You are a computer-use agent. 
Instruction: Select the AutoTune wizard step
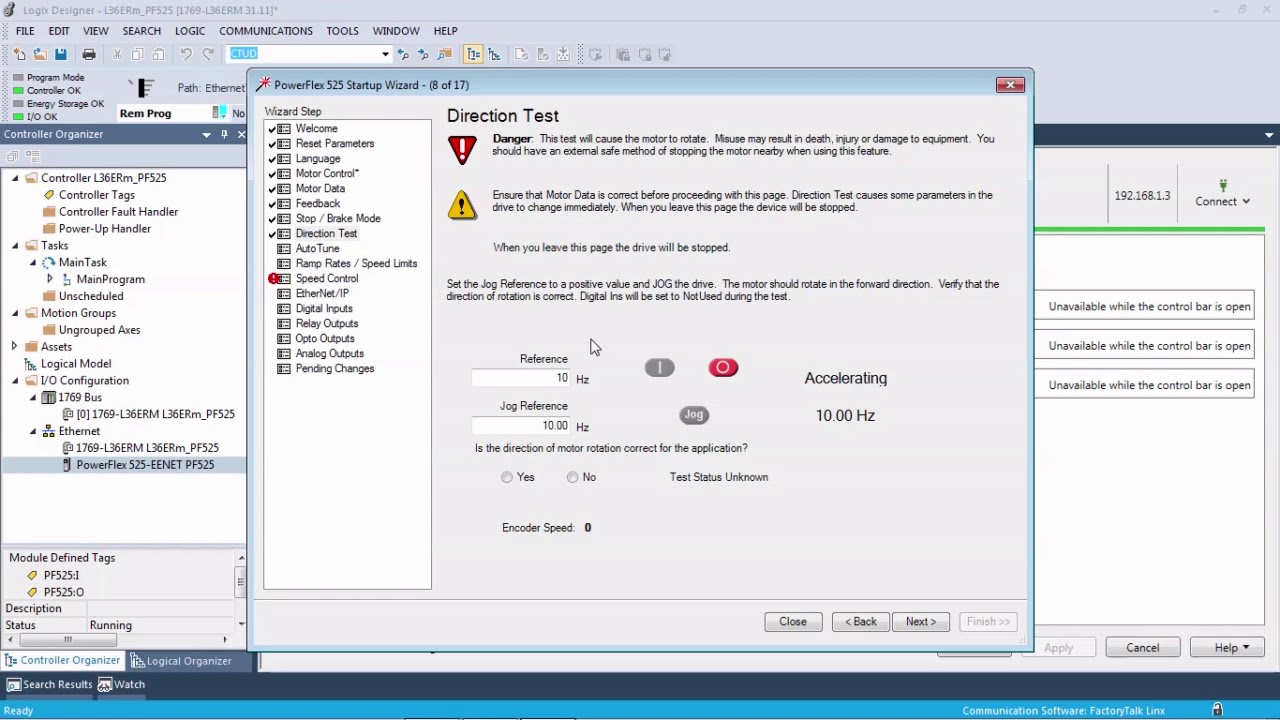pyautogui.click(x=318, y=249)
